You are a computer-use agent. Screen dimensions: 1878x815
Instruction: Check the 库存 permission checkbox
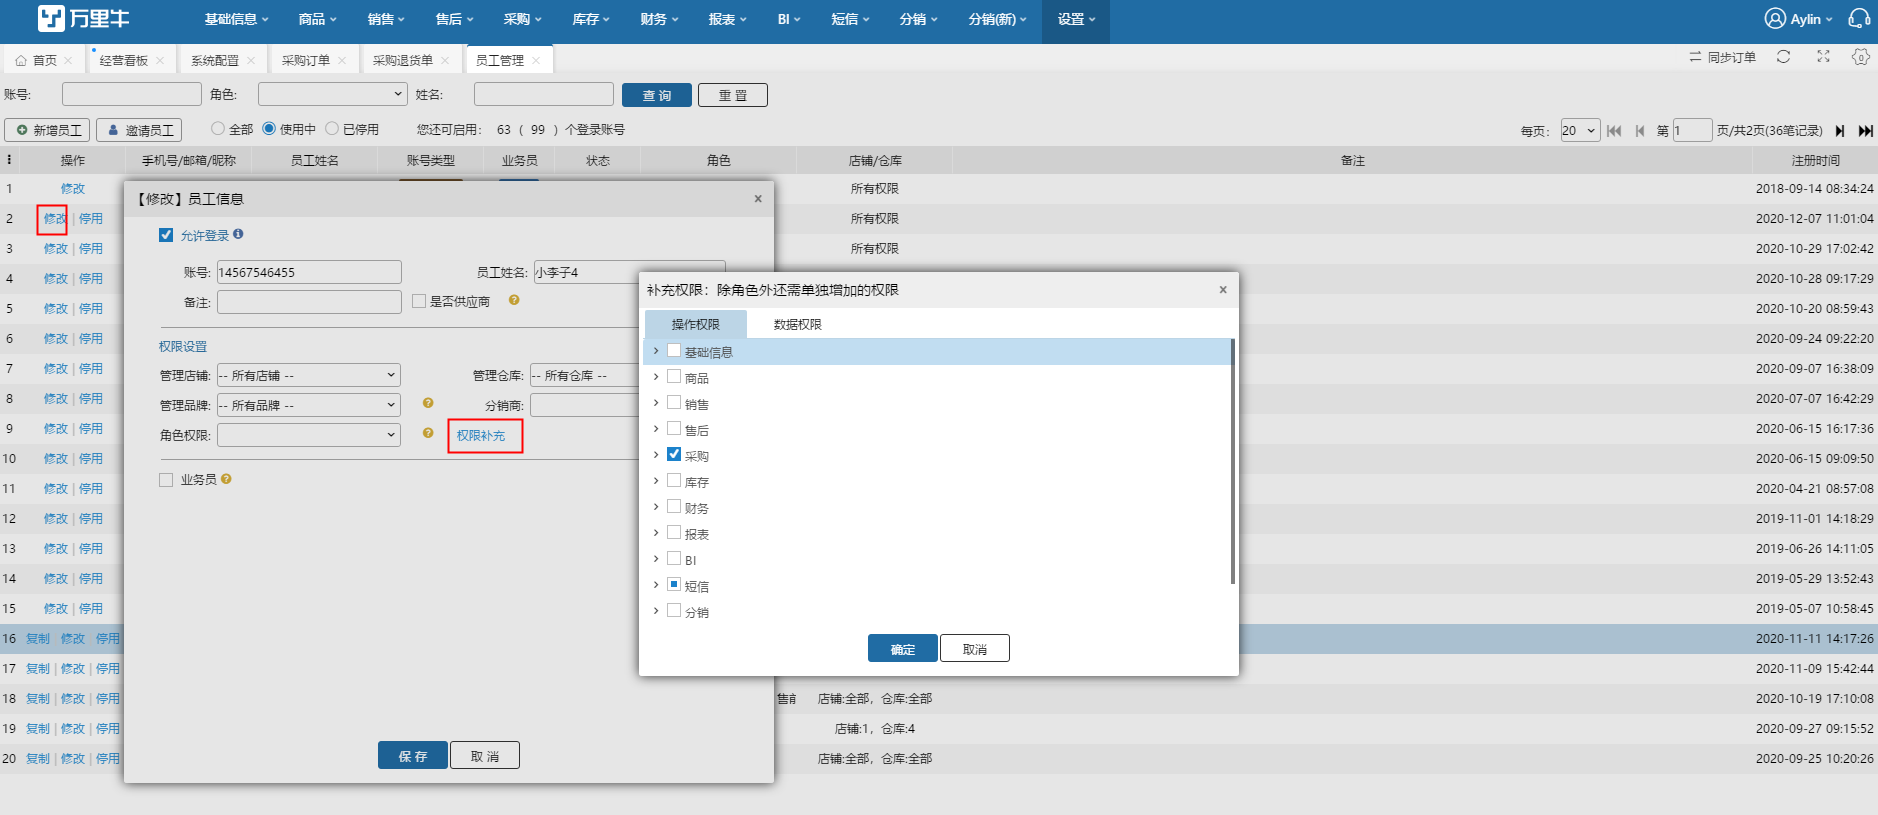point(674,481)
